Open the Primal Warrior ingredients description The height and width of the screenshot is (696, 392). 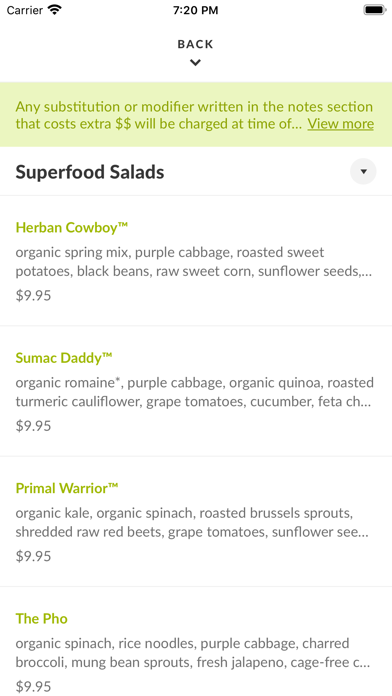point(192,522)
